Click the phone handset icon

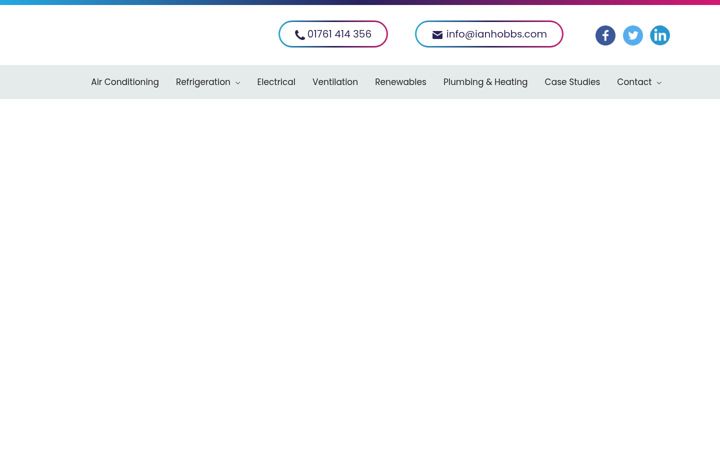[300, 35]
